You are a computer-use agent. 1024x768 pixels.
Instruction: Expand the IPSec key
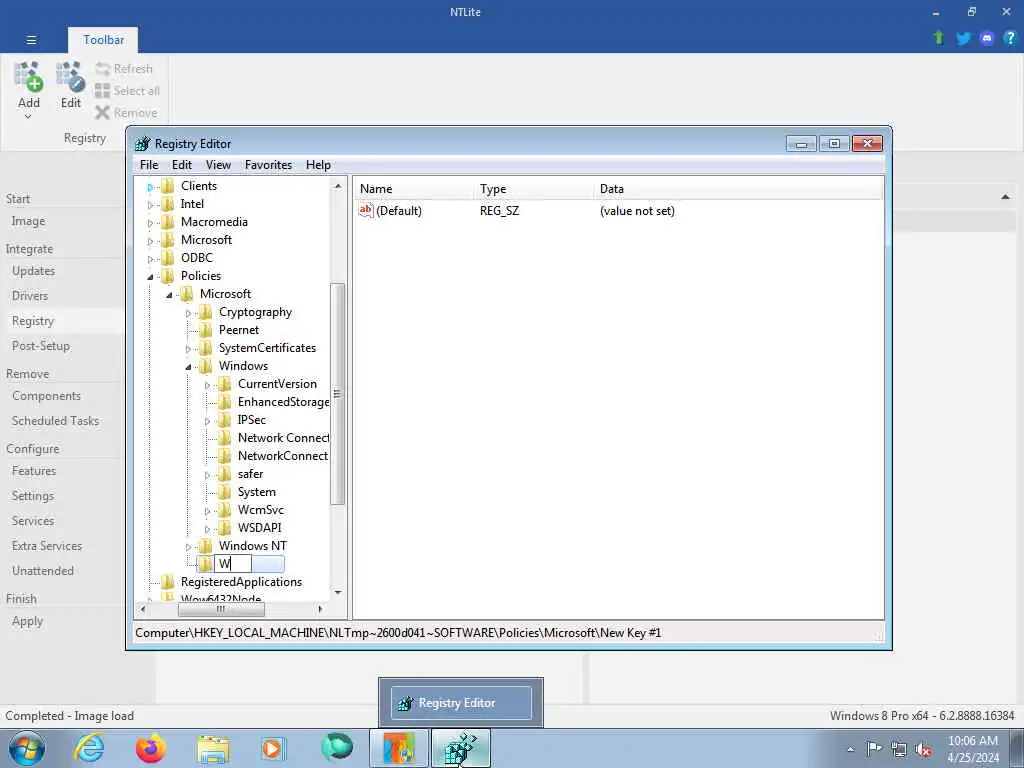pyautogui.click(x=207, y=421)
